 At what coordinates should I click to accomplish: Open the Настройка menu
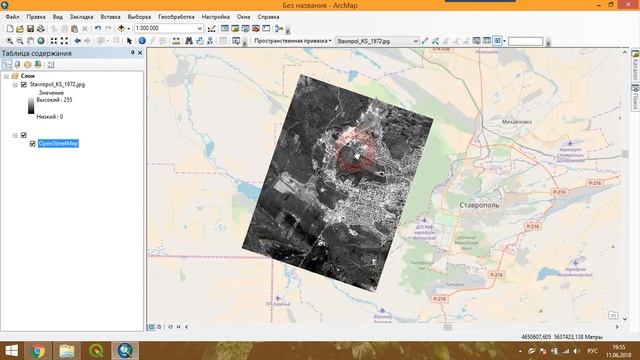click(x=216, y=17)
